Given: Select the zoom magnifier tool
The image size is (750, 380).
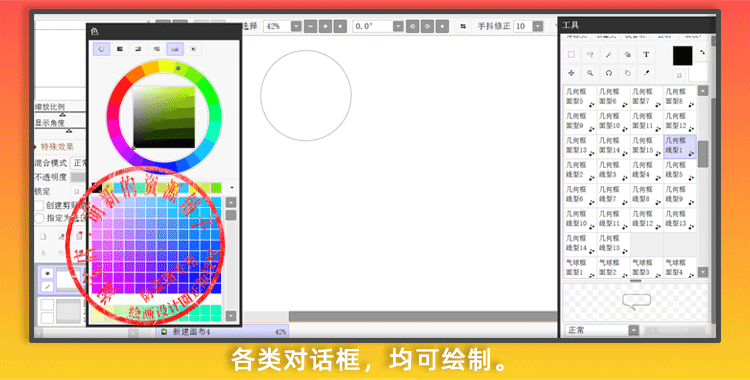Looking at the screenshot, I should click(590, 73).
